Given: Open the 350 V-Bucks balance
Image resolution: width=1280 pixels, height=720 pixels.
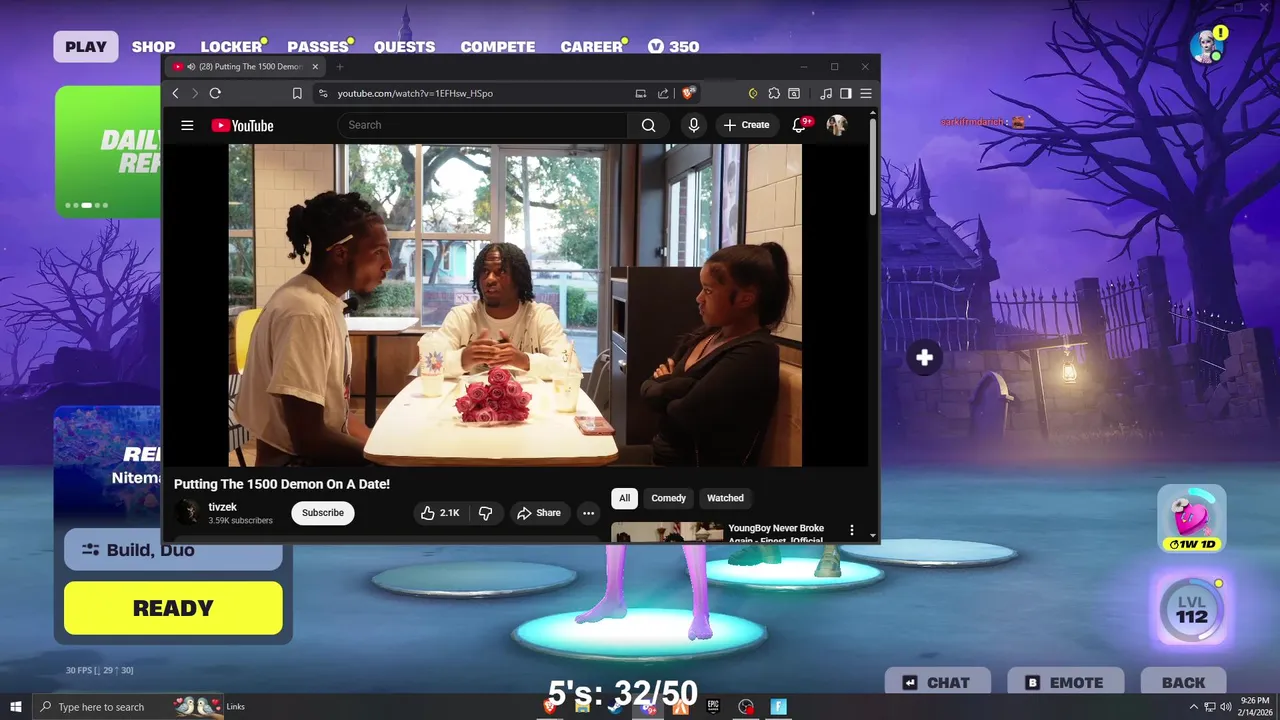Looking at the screenshot, I should pyautogui.click(x=673, y=47).
